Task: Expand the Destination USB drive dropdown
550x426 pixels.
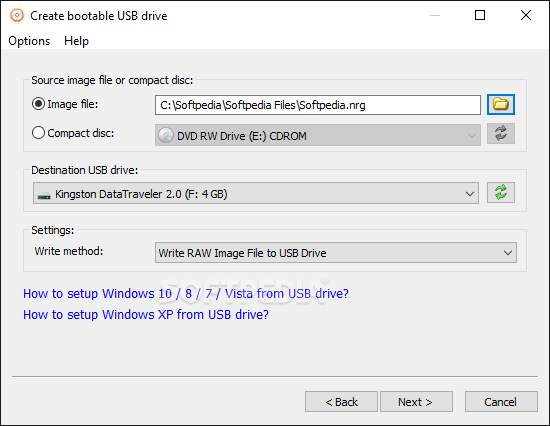Action: point(256,193)
